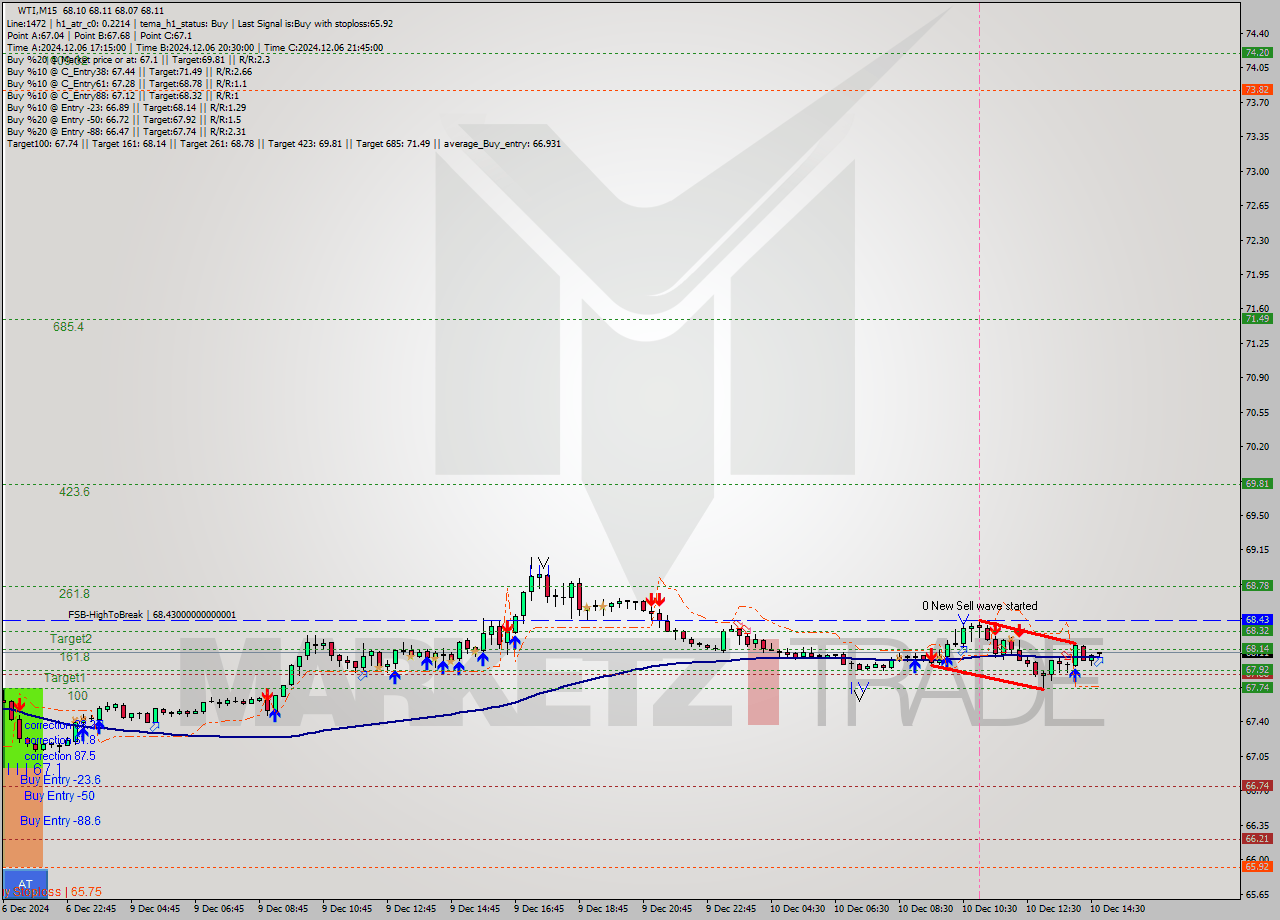The width and height of the screenshot is (1280, 920).
Task: Click the 'Buy Entry -23.6' label
Action: tap(60, 780)
